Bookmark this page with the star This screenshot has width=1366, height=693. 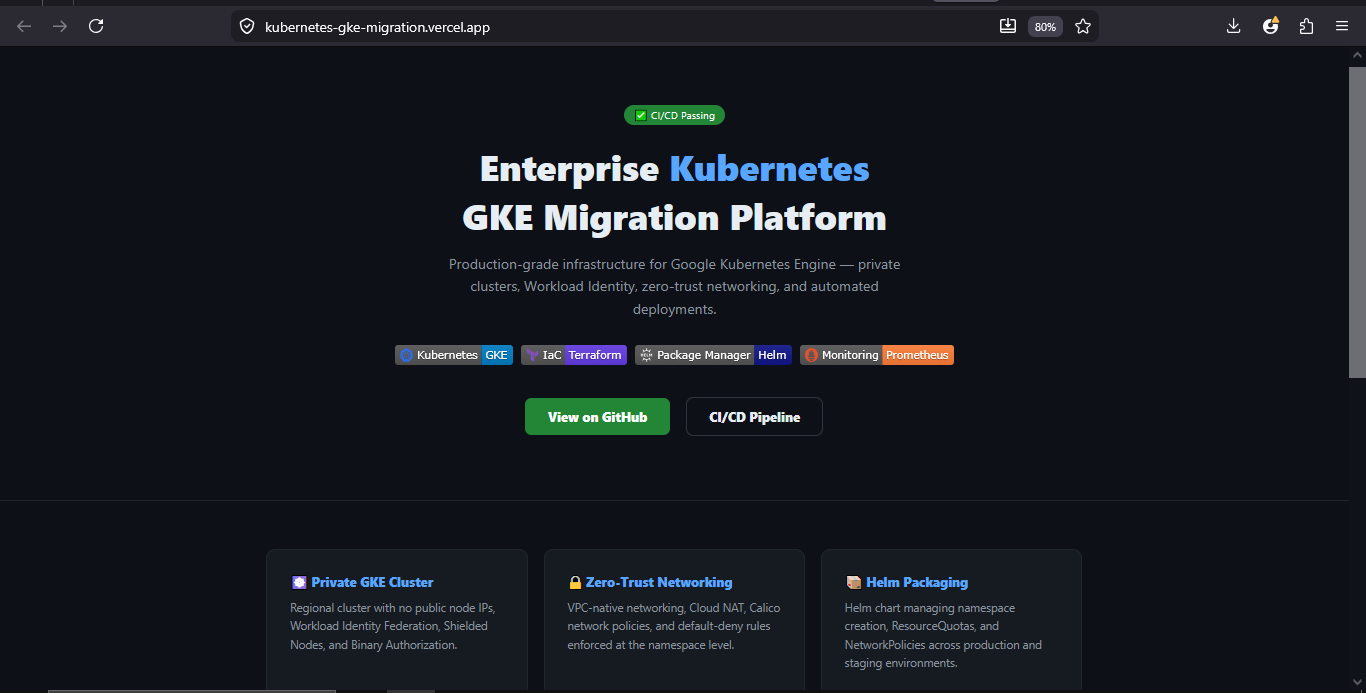point(1083,26)
